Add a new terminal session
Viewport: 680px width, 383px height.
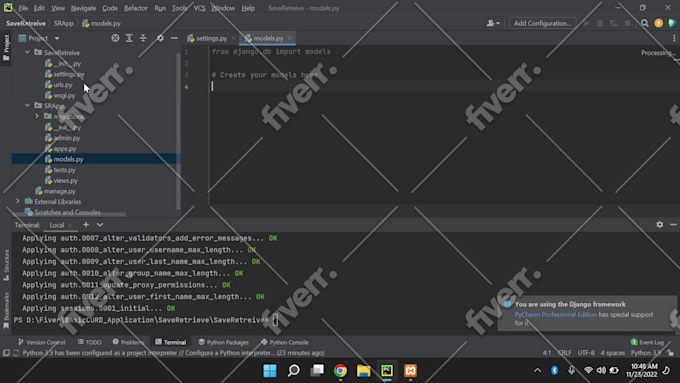[x=86, y=225]
